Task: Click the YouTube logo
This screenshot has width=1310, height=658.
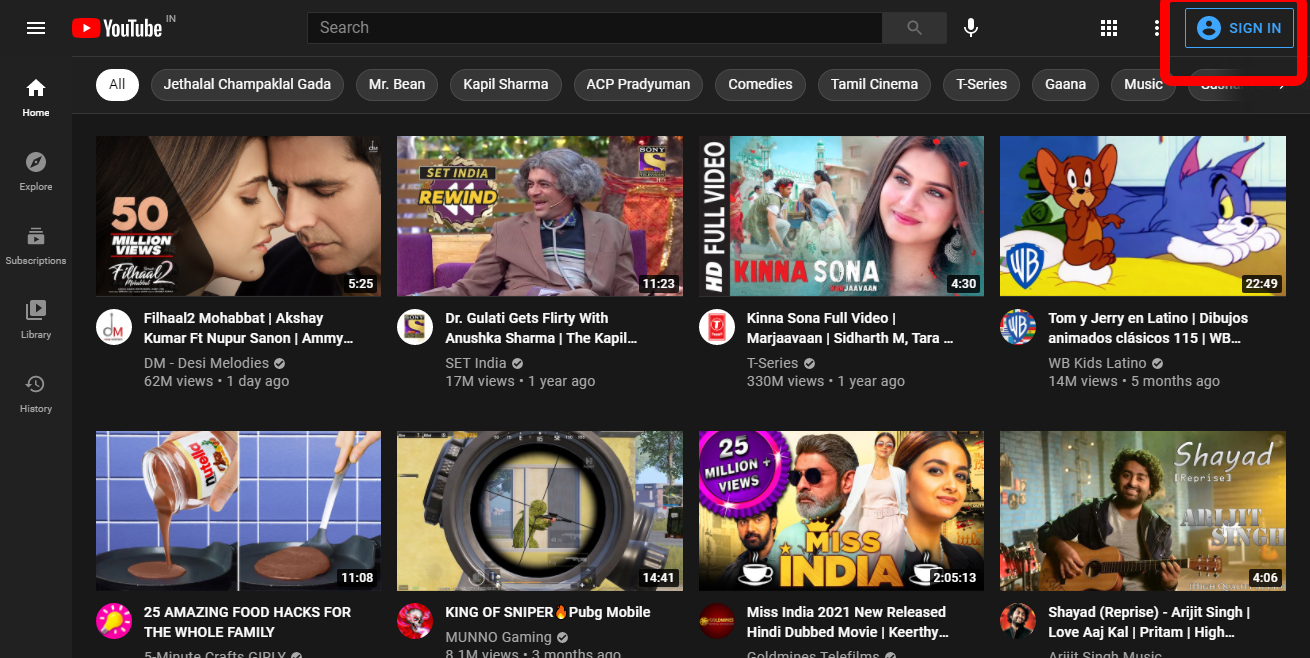Action: [x=117, y=28]
